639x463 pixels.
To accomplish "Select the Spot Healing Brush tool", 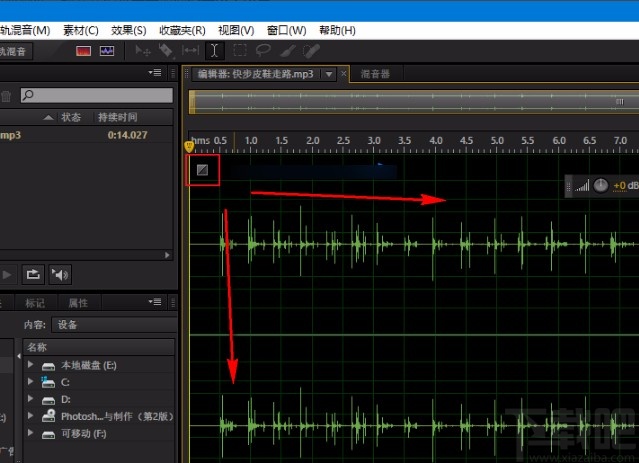I will [x=311, y=51].
